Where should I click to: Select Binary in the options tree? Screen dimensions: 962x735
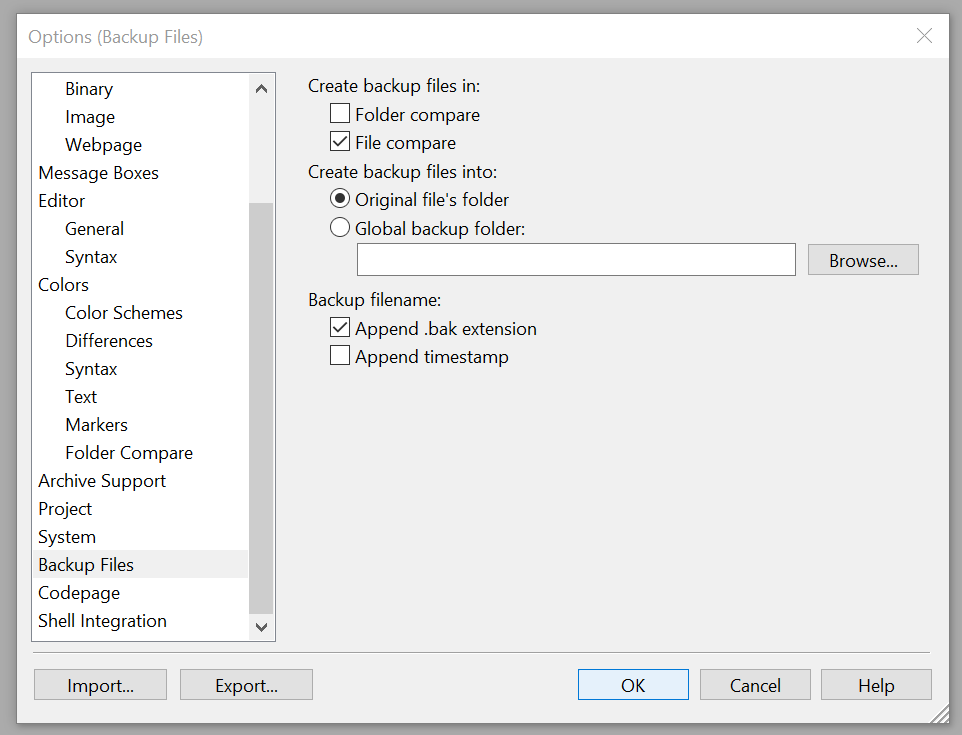[x=89, y=89]
